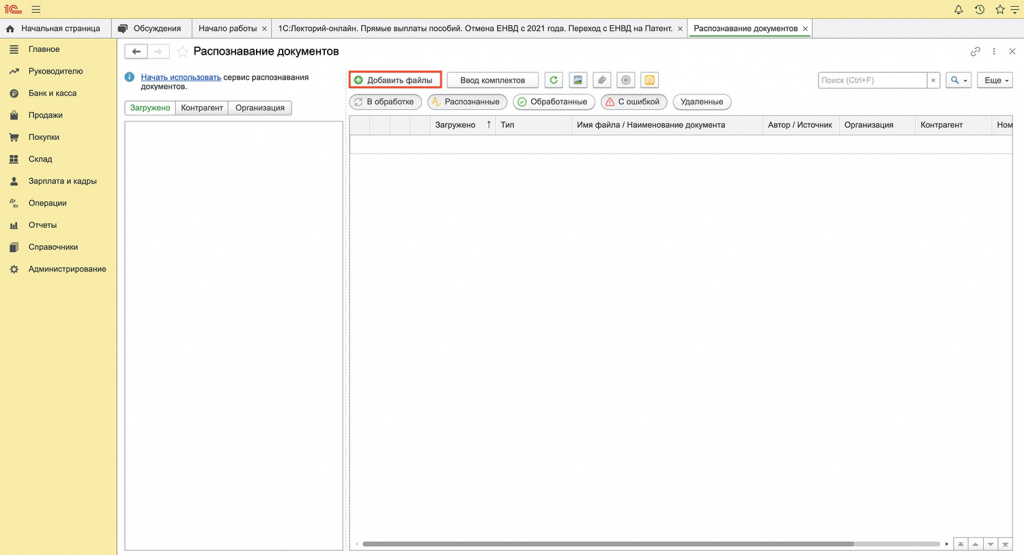
Task: Open history clock icon in title bar
Action: coord(979,10)
